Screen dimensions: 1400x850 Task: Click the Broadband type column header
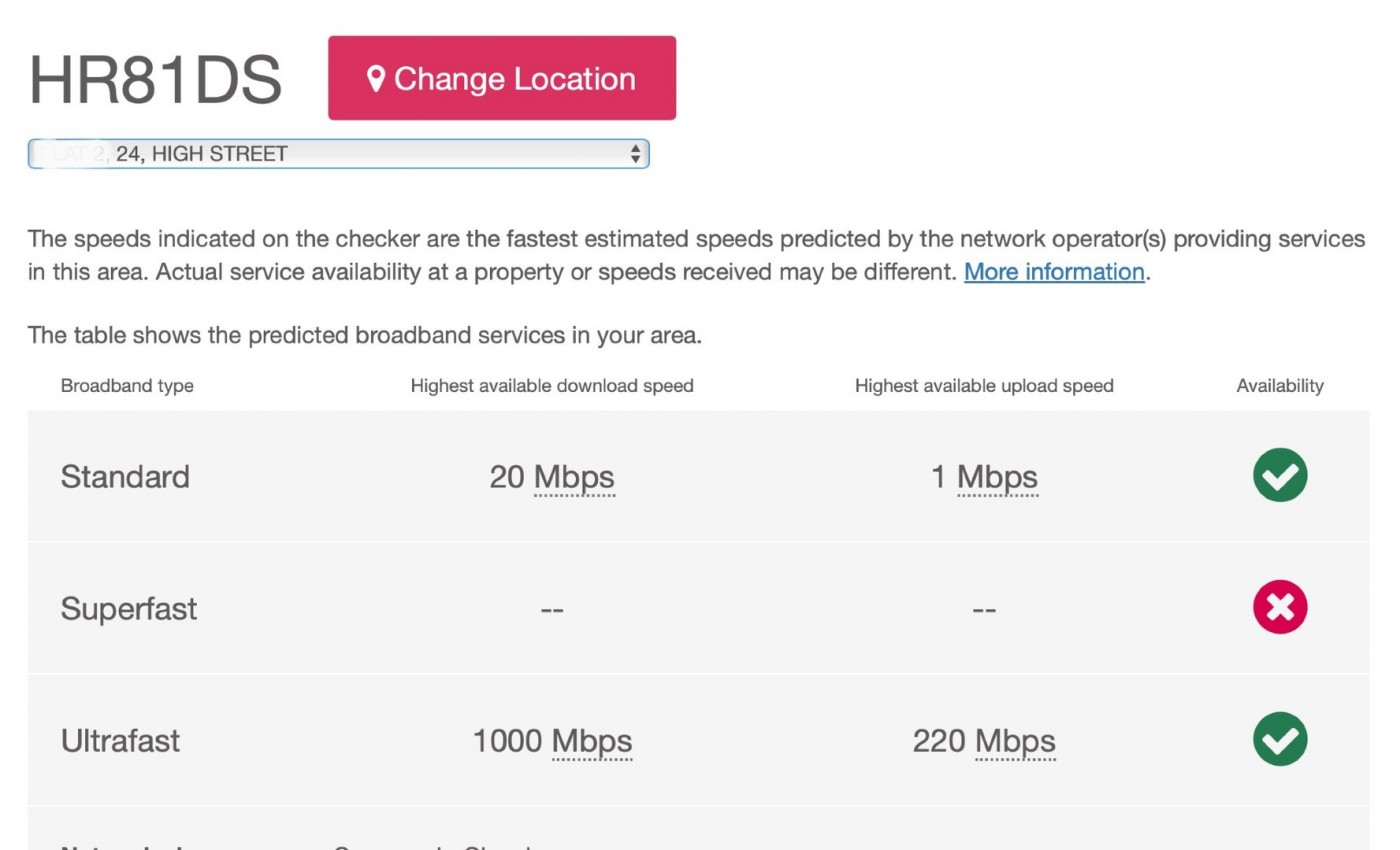coord(127,386)
